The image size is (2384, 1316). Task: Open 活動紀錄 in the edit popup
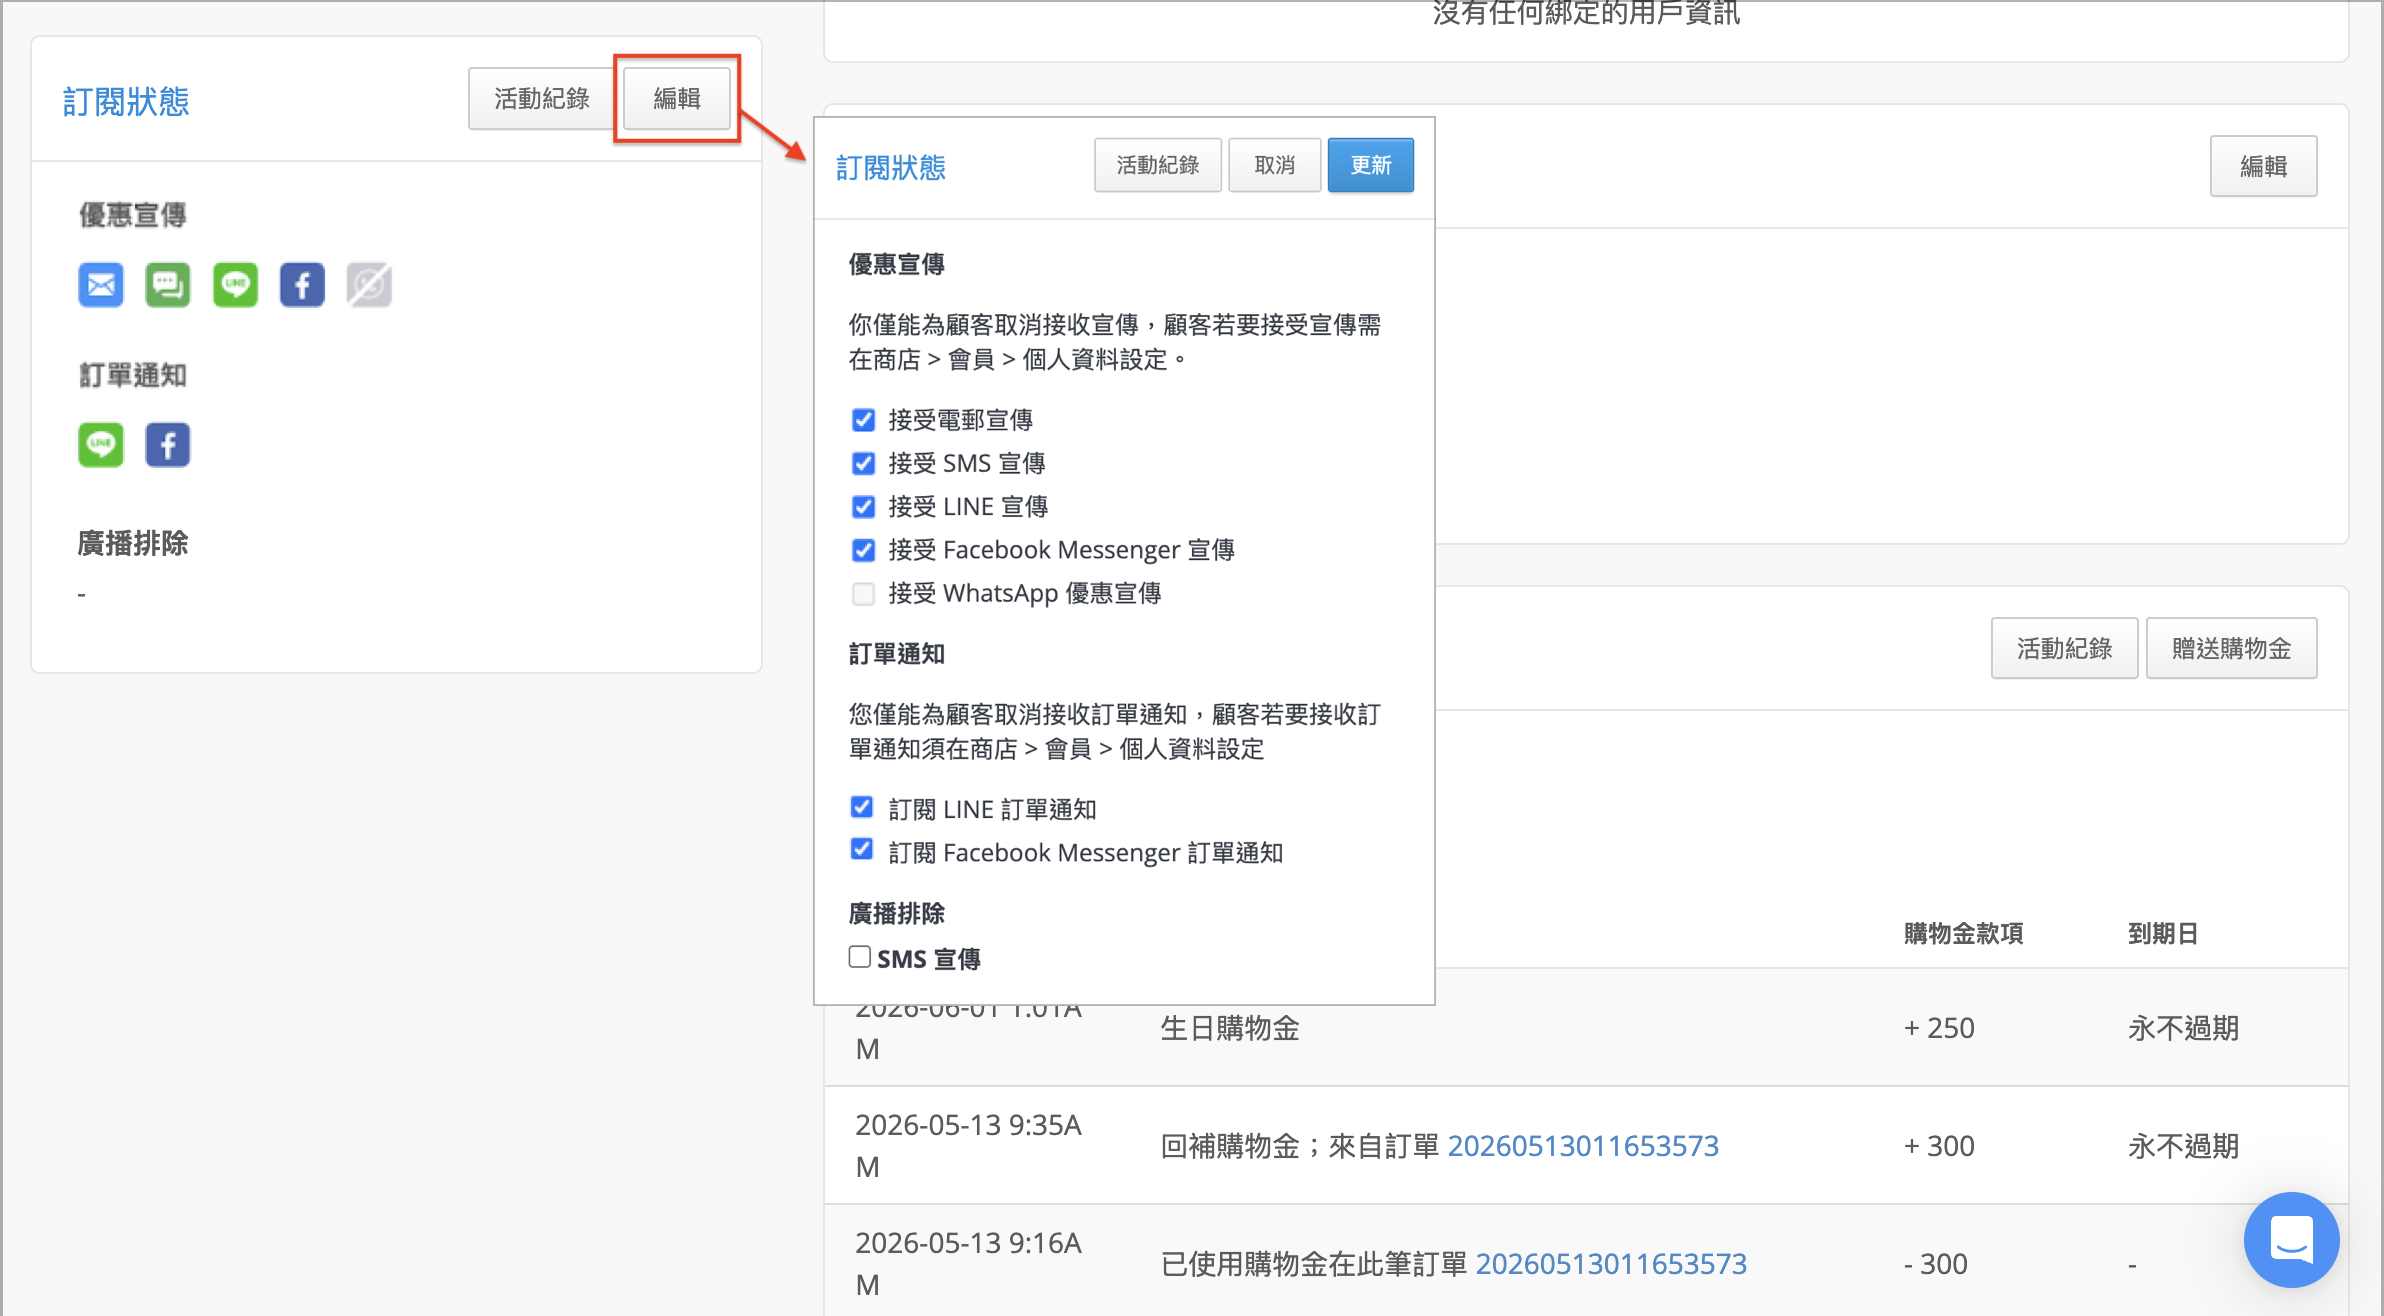[x=1158, y=165]
